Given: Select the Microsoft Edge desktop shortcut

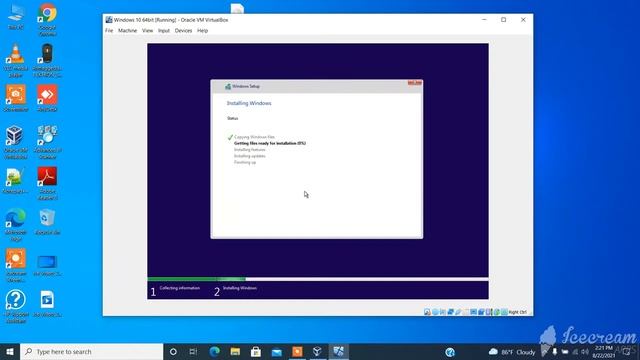Looking at the screenshot, I should pyautogui.click(x=16, y=225).
